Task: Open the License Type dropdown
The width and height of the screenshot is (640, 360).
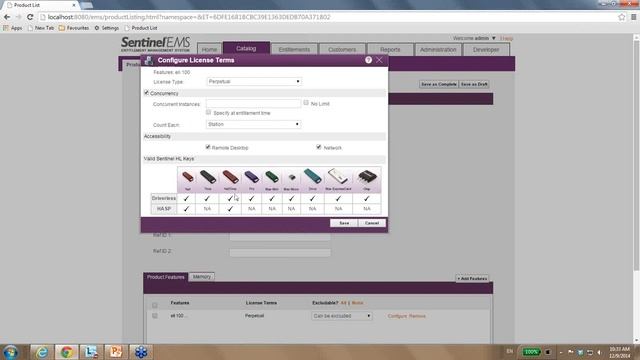Action: coord(253,82)
